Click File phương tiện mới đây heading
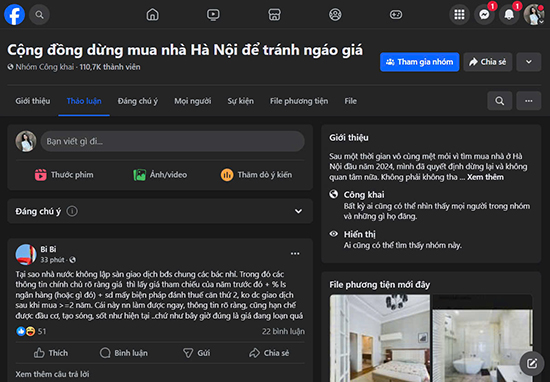The height and width of the screenshot is (382, 550). [380, 284]
